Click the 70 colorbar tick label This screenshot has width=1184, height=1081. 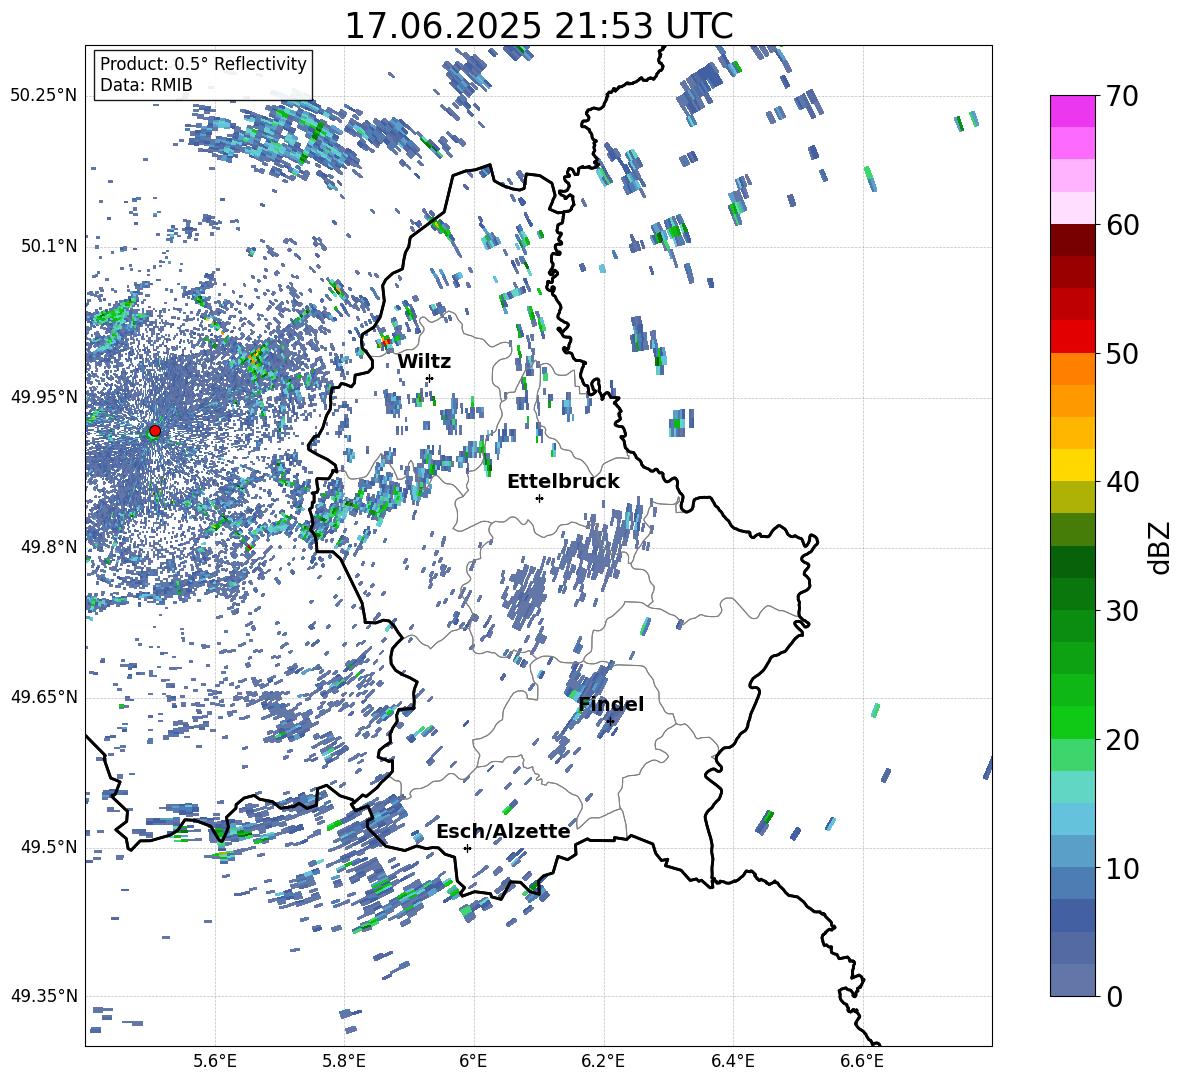point(1122,96)
